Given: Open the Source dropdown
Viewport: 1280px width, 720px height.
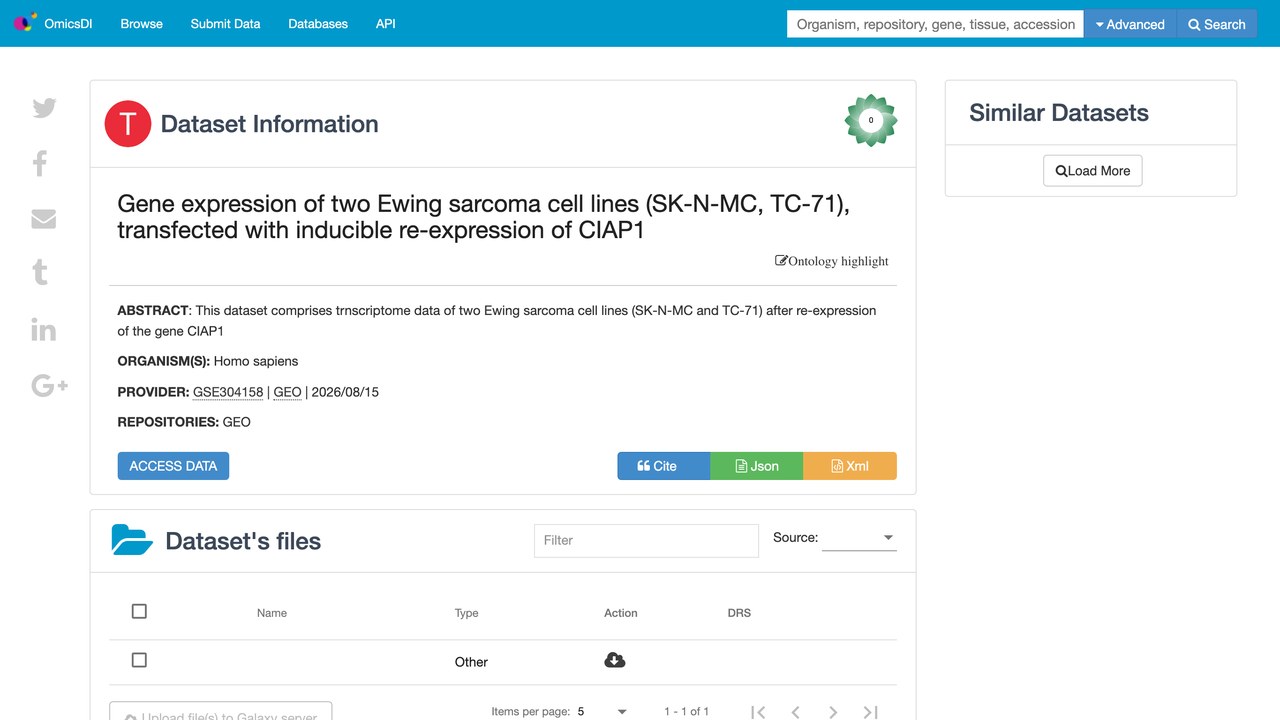Looking at the screenshot, I should coord(859,538).
